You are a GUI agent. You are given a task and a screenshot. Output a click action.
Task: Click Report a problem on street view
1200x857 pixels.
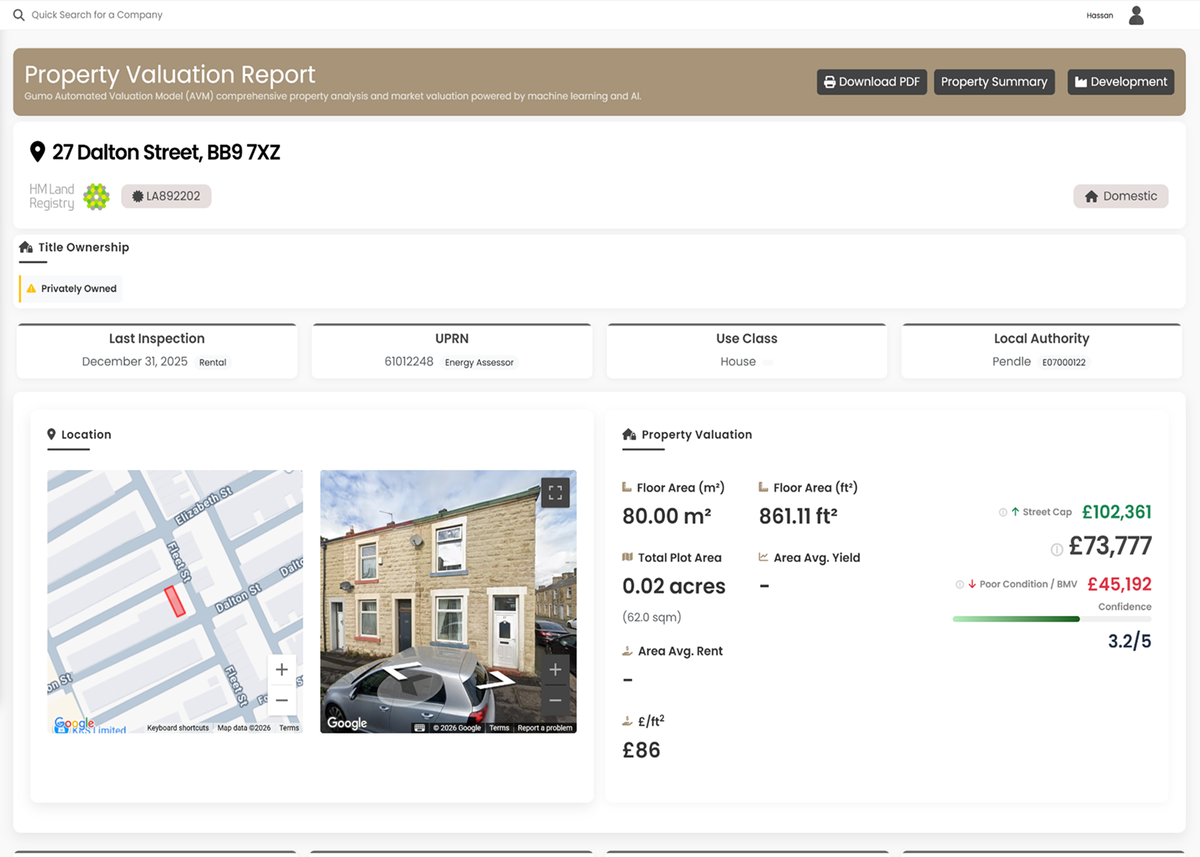[545, 728]
